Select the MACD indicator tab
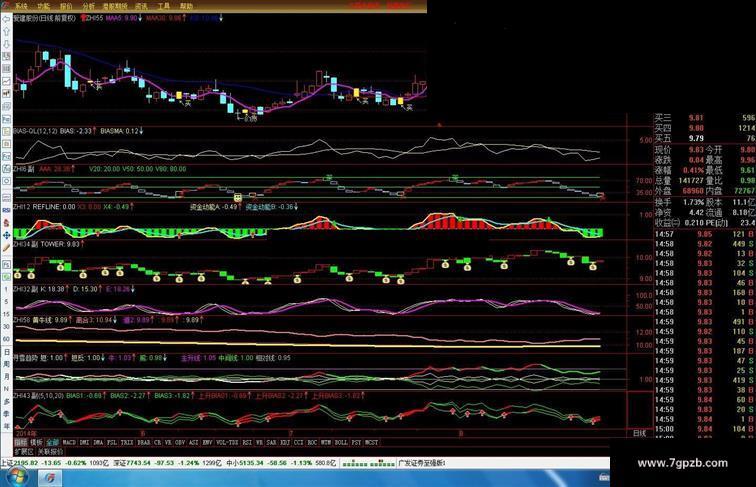 point(69,442)
